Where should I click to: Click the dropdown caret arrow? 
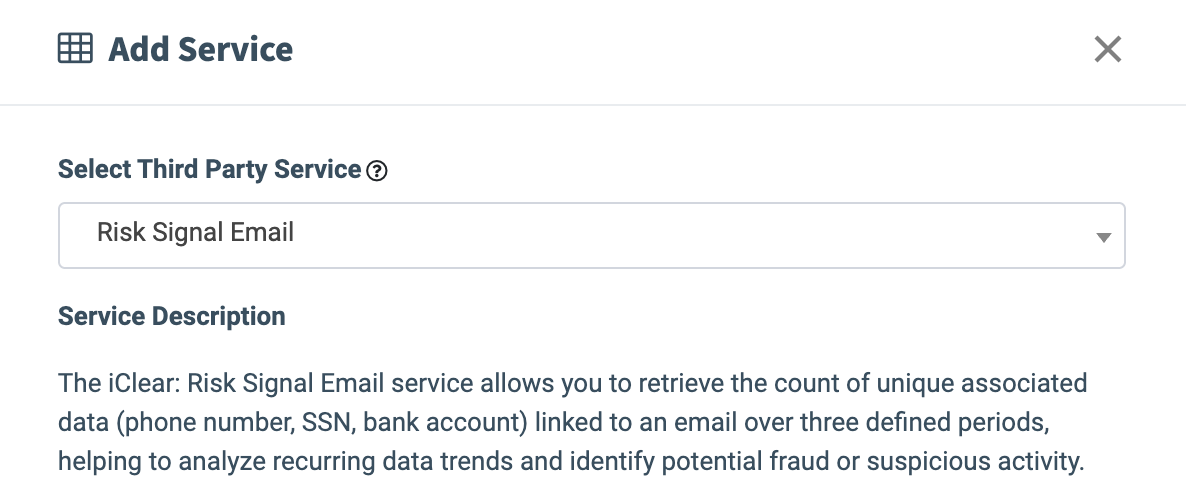pos(1103,237)
